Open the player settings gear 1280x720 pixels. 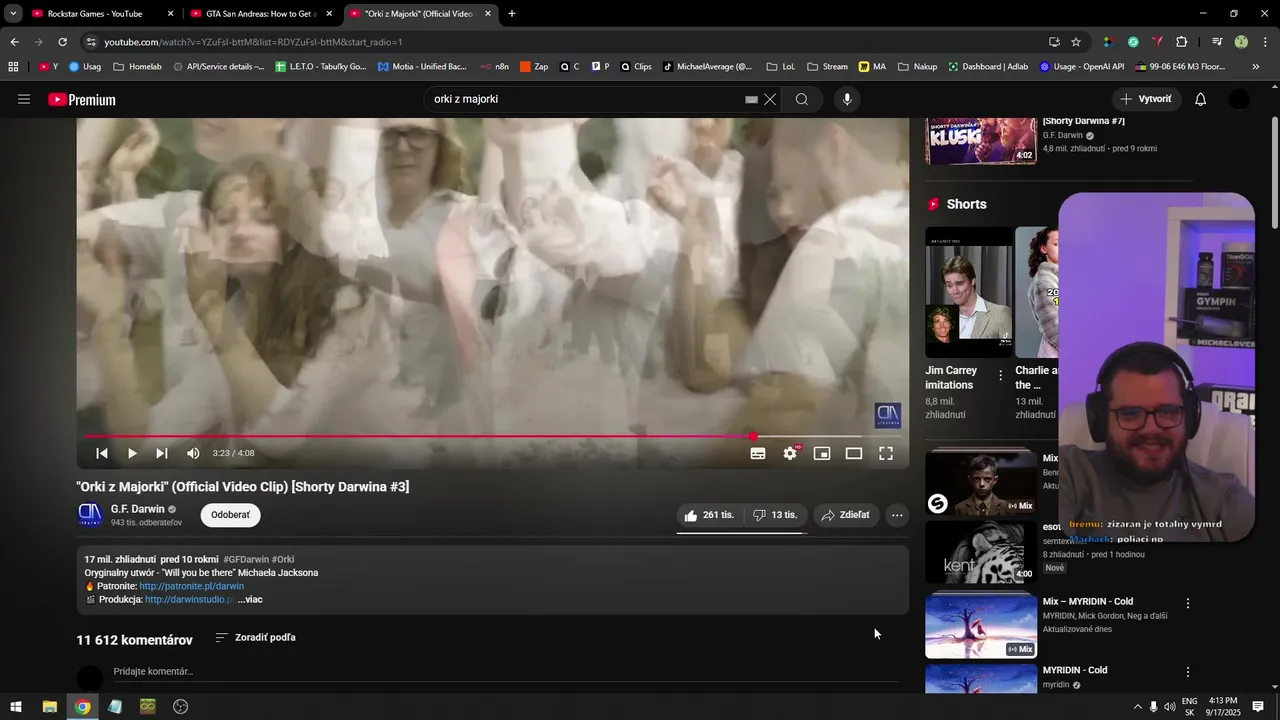coord(790,453)
